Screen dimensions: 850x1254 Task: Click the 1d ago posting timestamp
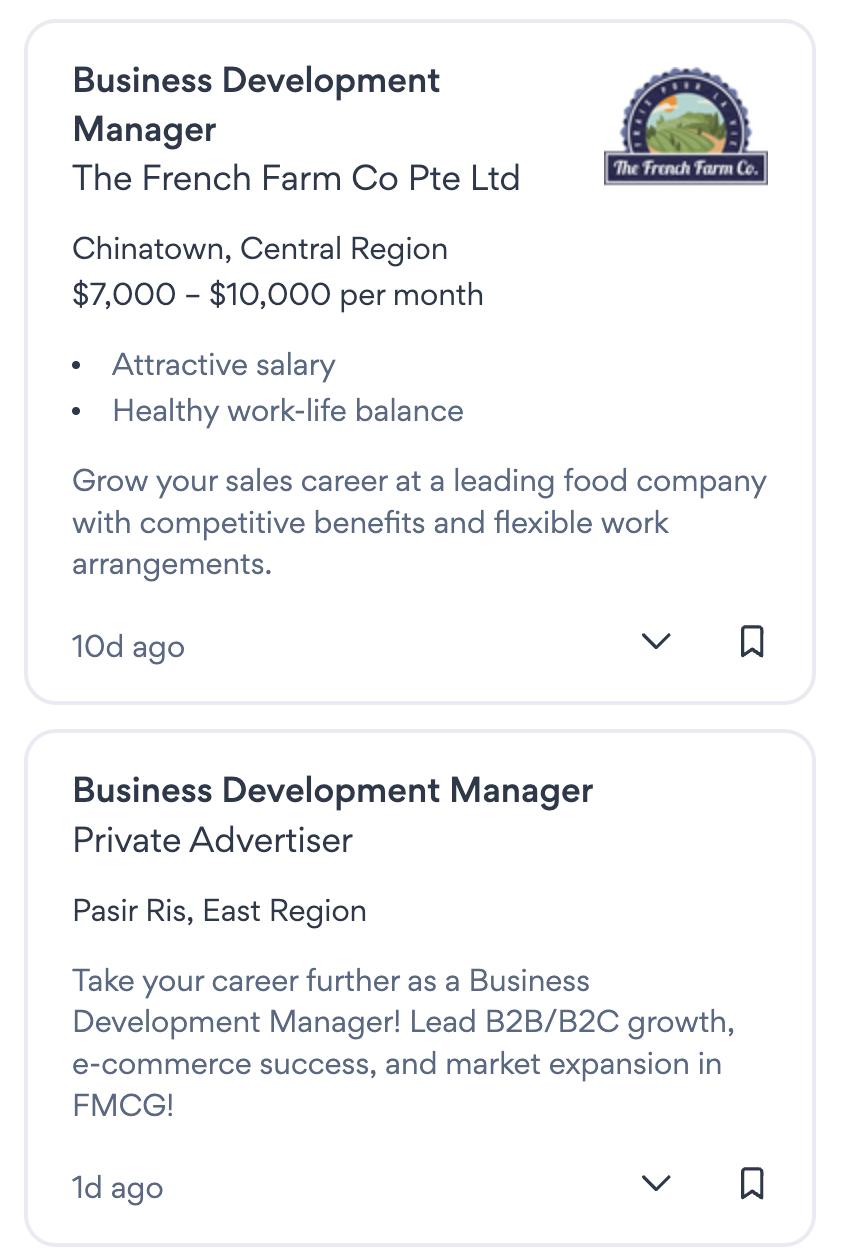[x=118, y=1189]
